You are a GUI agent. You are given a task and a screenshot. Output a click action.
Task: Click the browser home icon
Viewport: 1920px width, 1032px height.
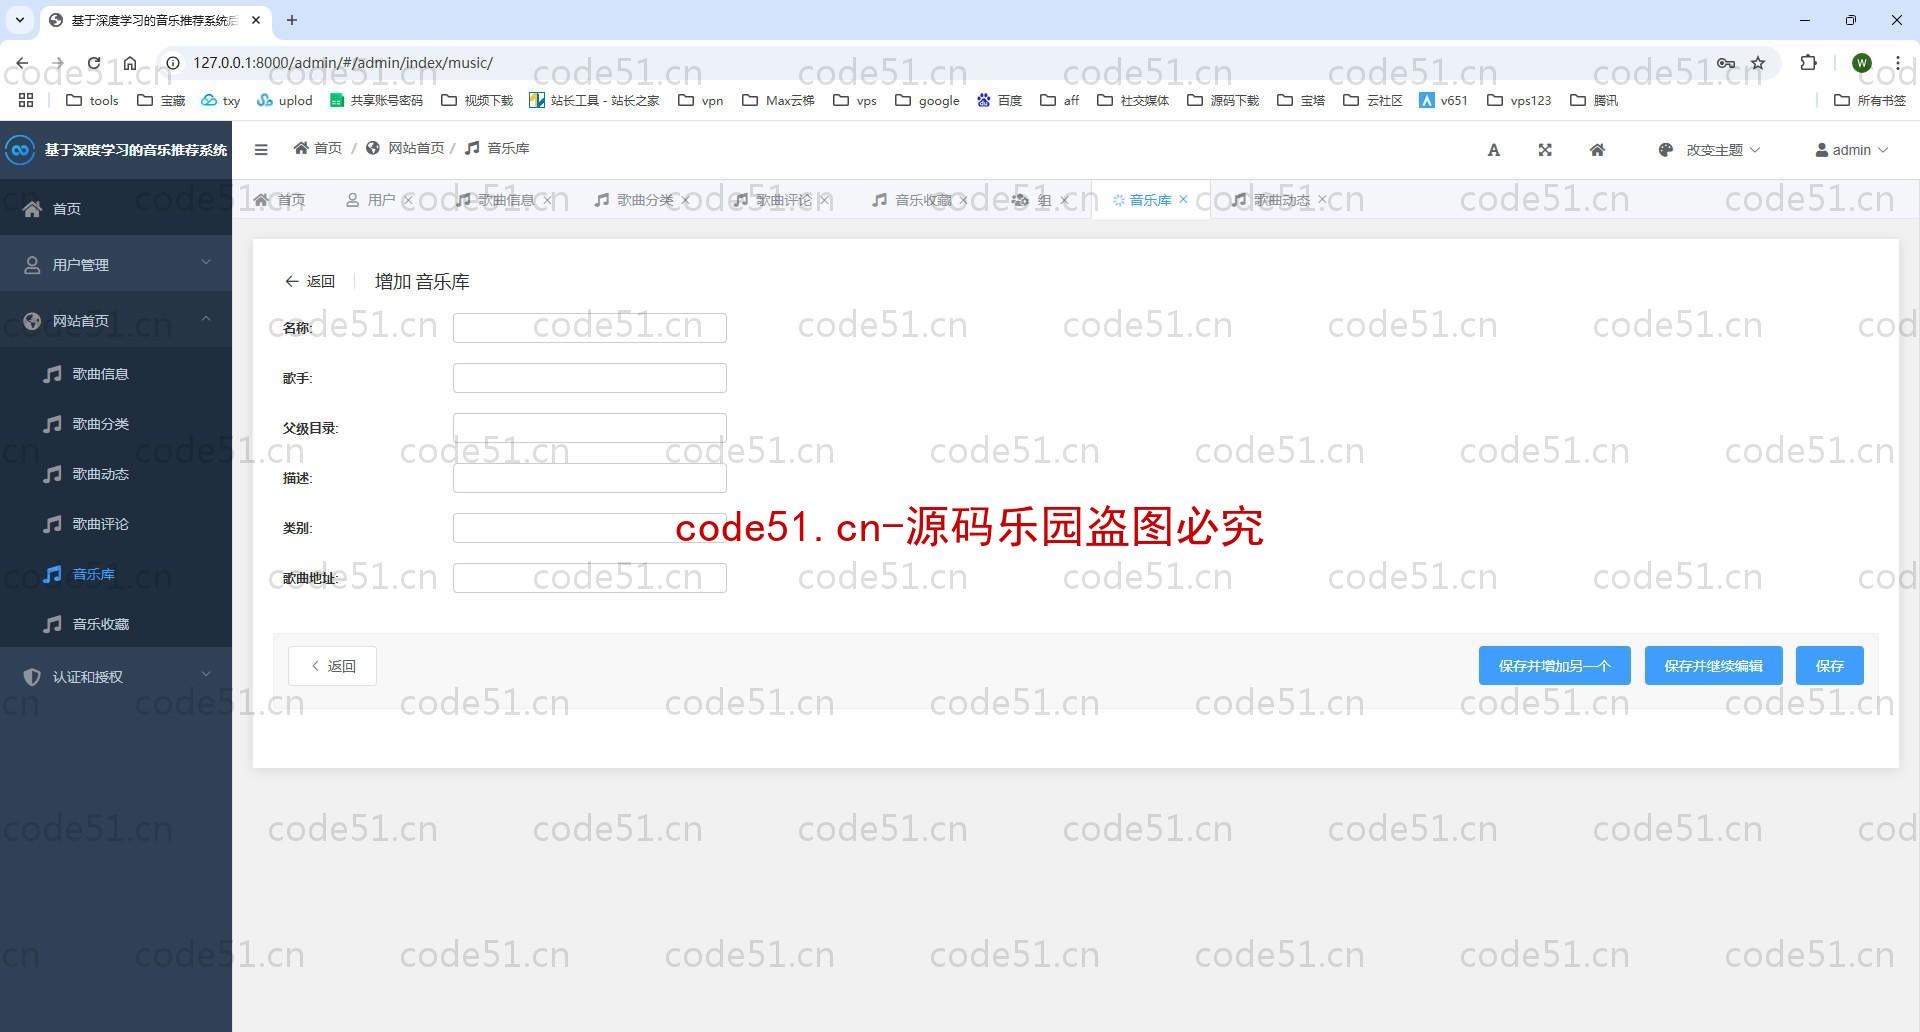click(x=130, y=62)
